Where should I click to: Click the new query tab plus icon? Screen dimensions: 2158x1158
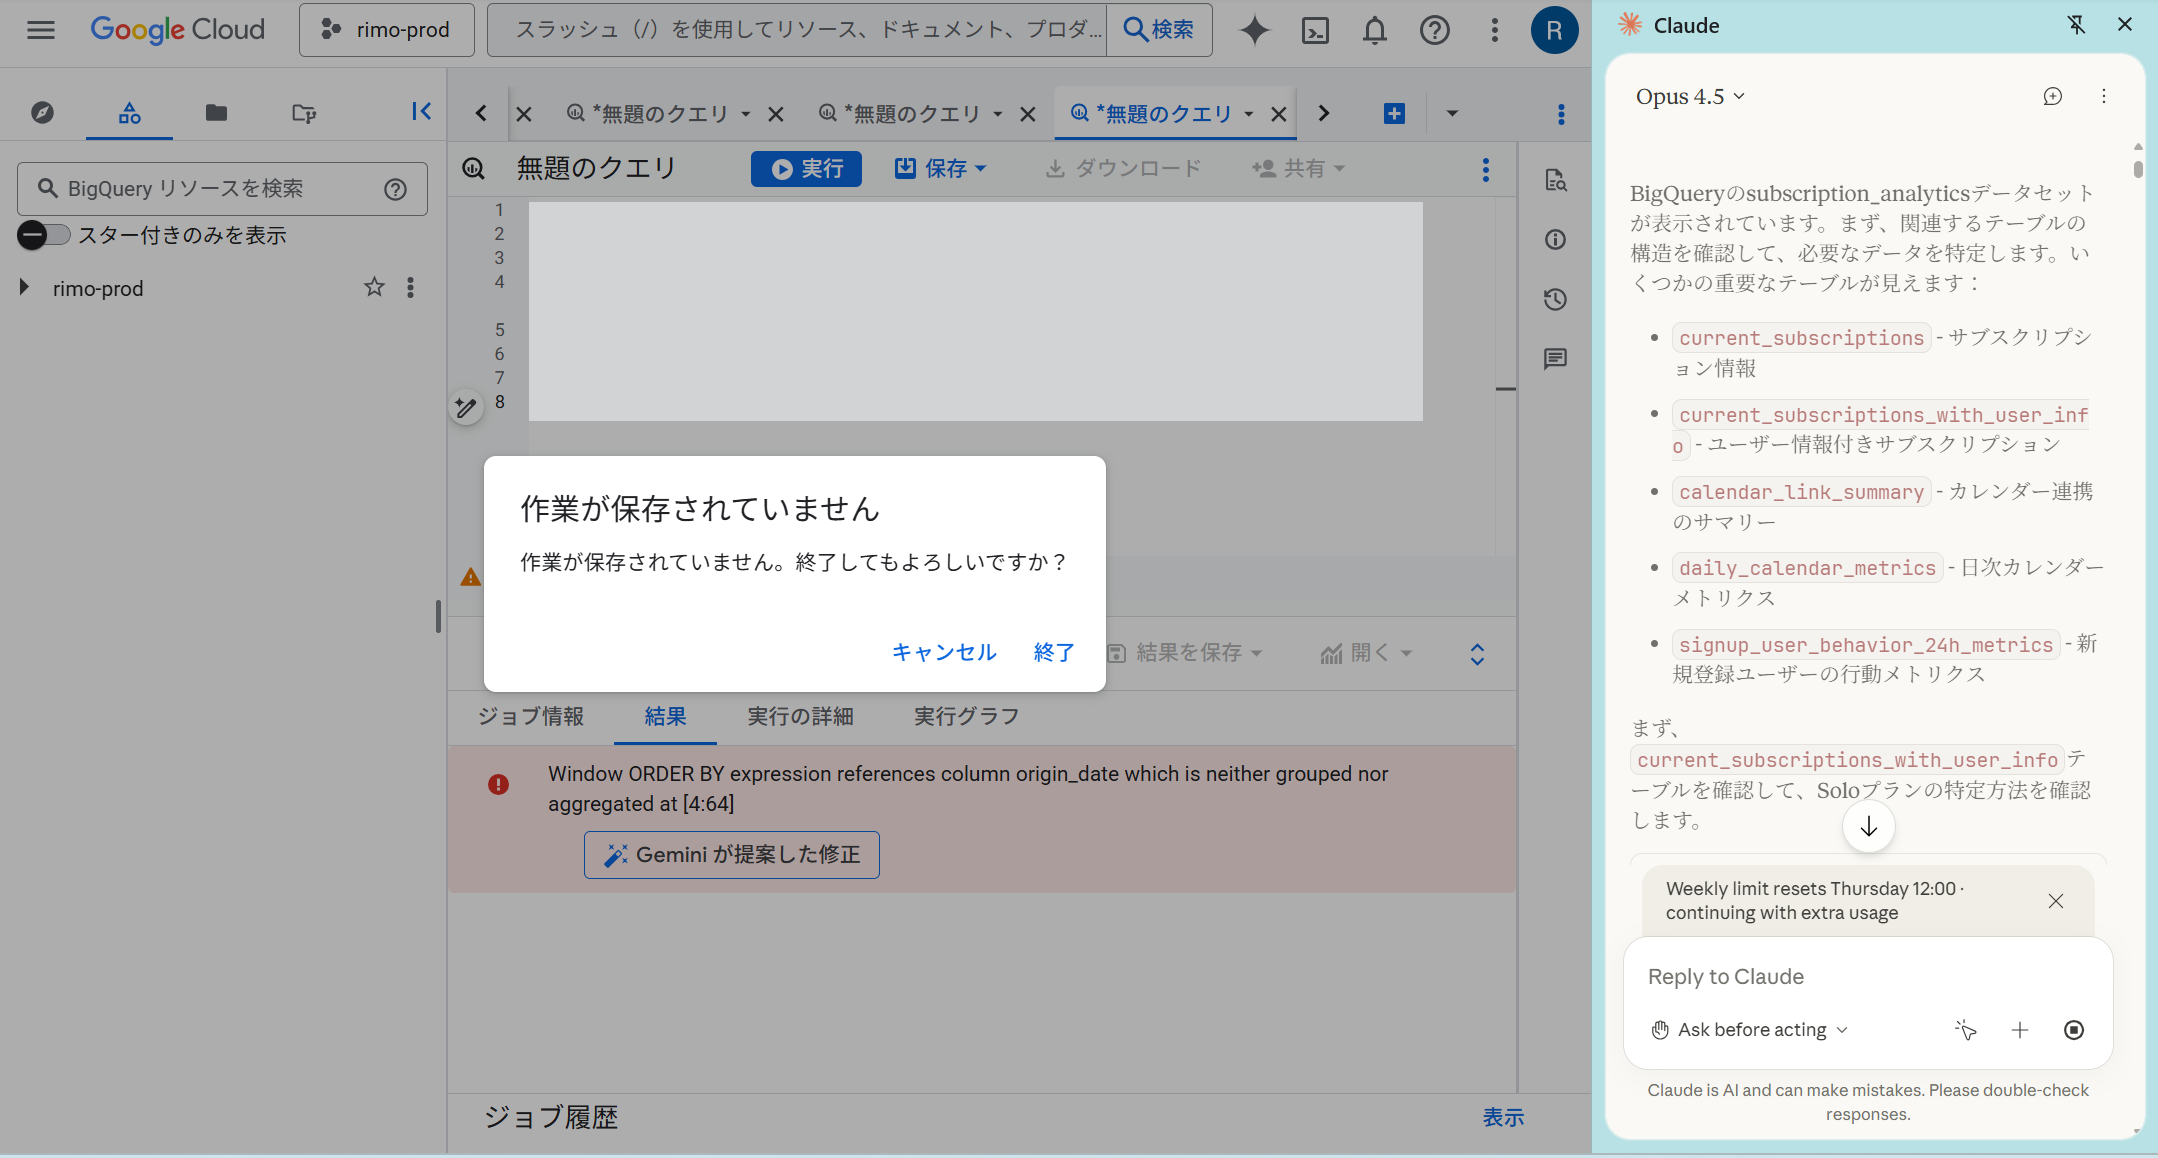[1394, 113]
